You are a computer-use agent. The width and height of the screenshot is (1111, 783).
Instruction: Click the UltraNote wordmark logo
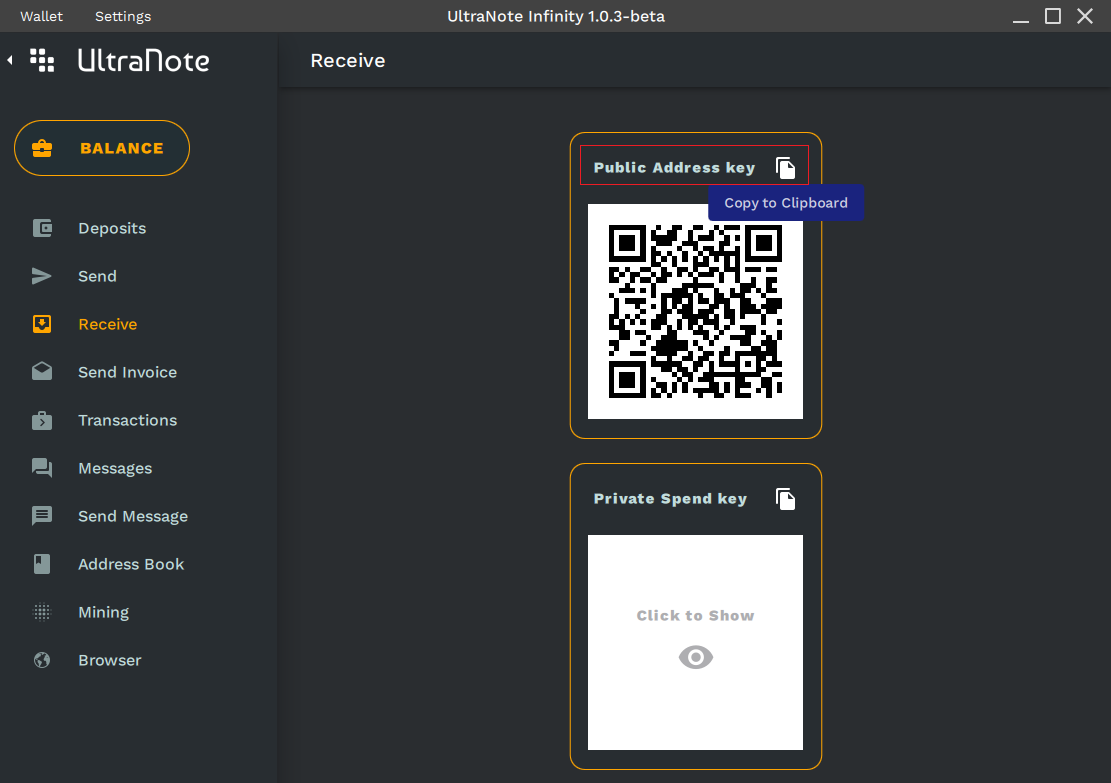pyautogui.click(x=144, y=60)
